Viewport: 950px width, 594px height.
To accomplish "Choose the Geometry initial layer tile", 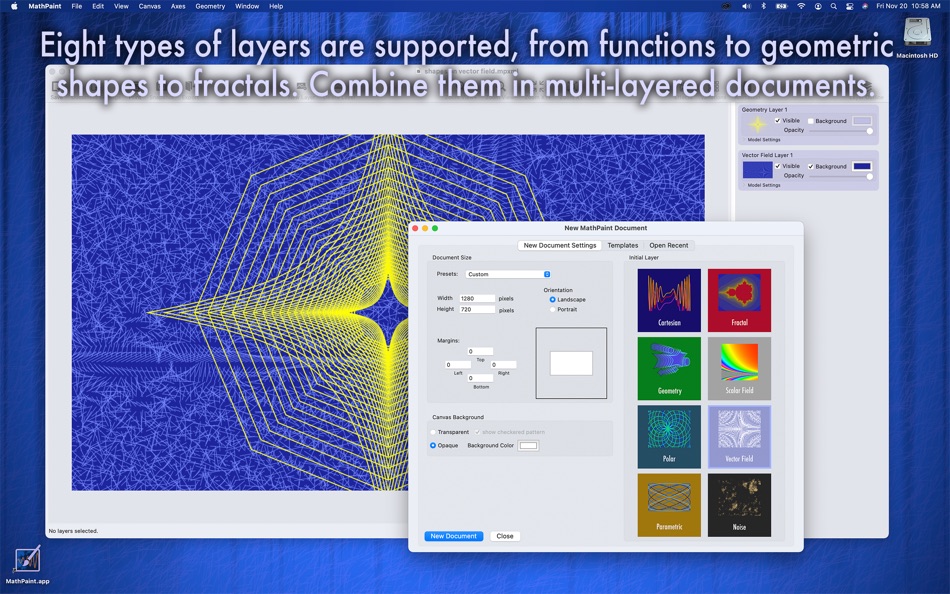I will click(x=669, y=369).
